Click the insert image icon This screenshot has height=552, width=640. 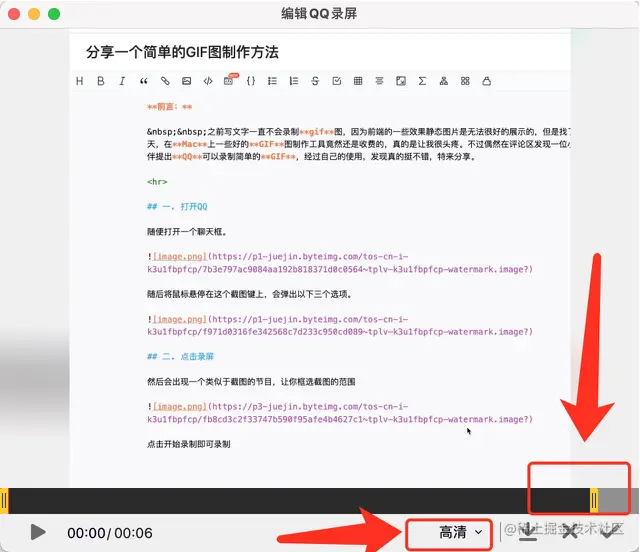187,81
